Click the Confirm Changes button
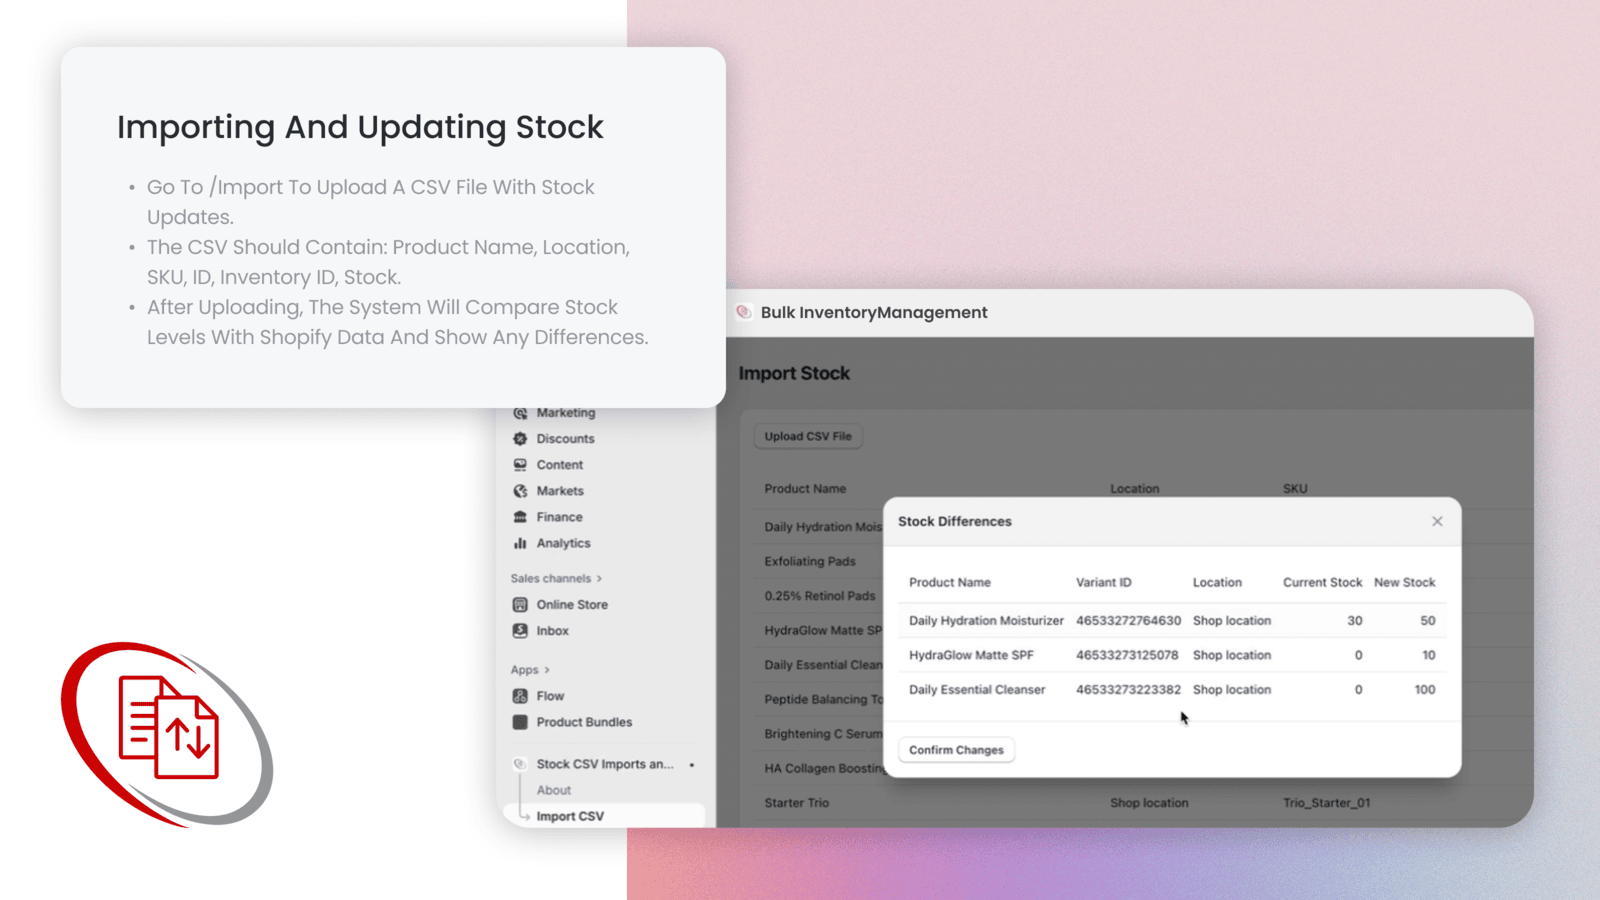 [955, 749]
